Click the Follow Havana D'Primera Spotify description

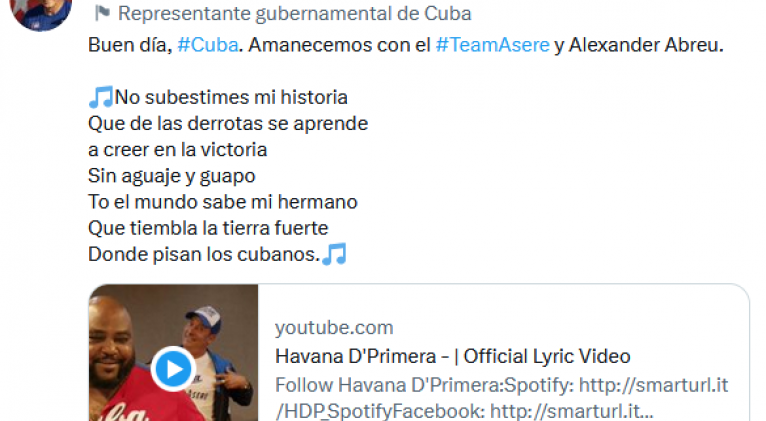pyautogui.click(x=502, y=398)
